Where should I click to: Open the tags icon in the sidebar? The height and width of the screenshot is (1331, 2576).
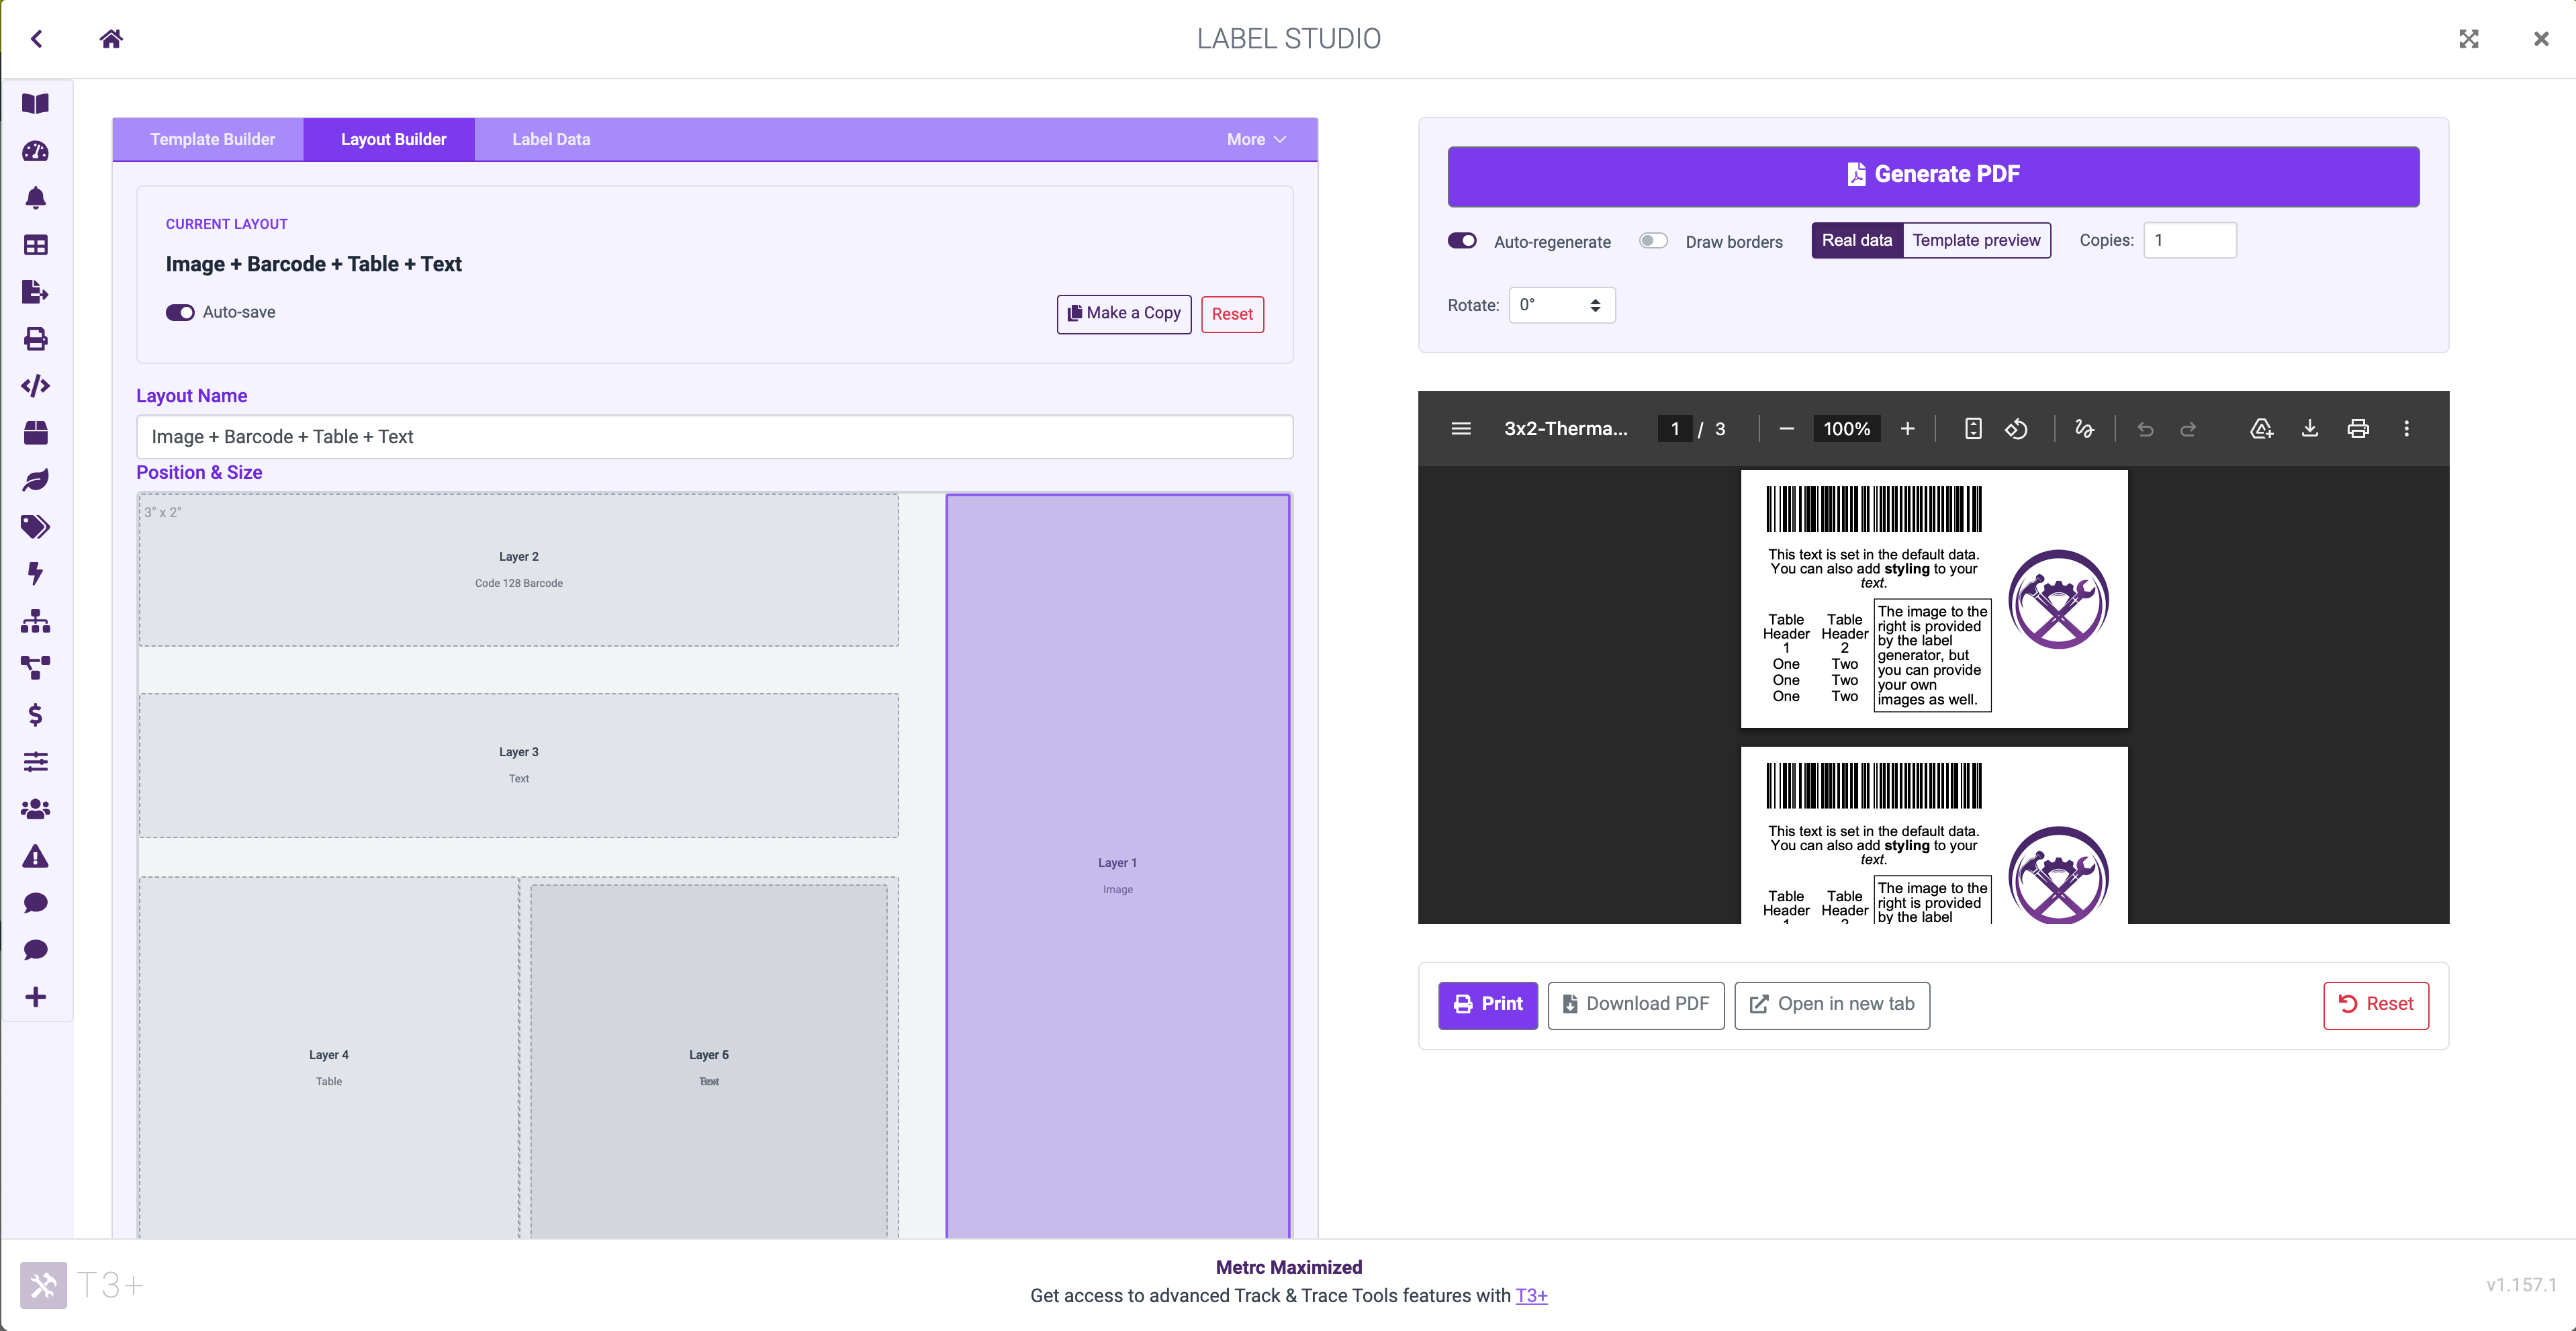point(36,527)
